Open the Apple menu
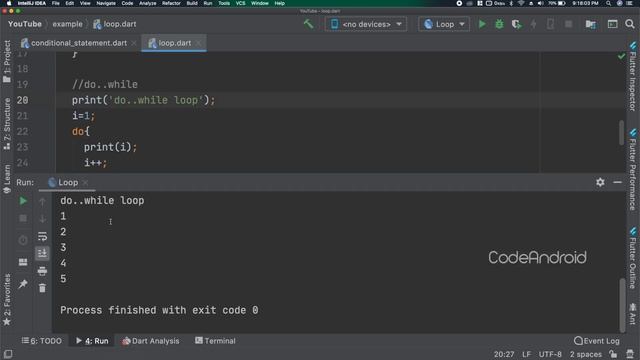640x360 pixels. click(9, 3)
